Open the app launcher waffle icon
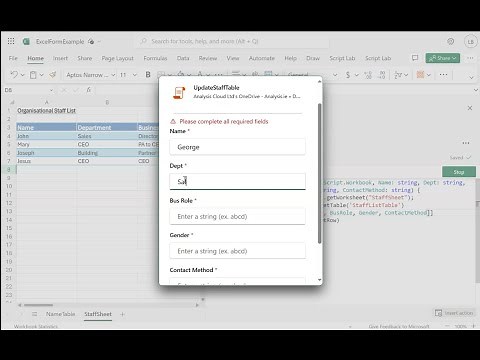This screenshot has width=480, height=360. 11,41
